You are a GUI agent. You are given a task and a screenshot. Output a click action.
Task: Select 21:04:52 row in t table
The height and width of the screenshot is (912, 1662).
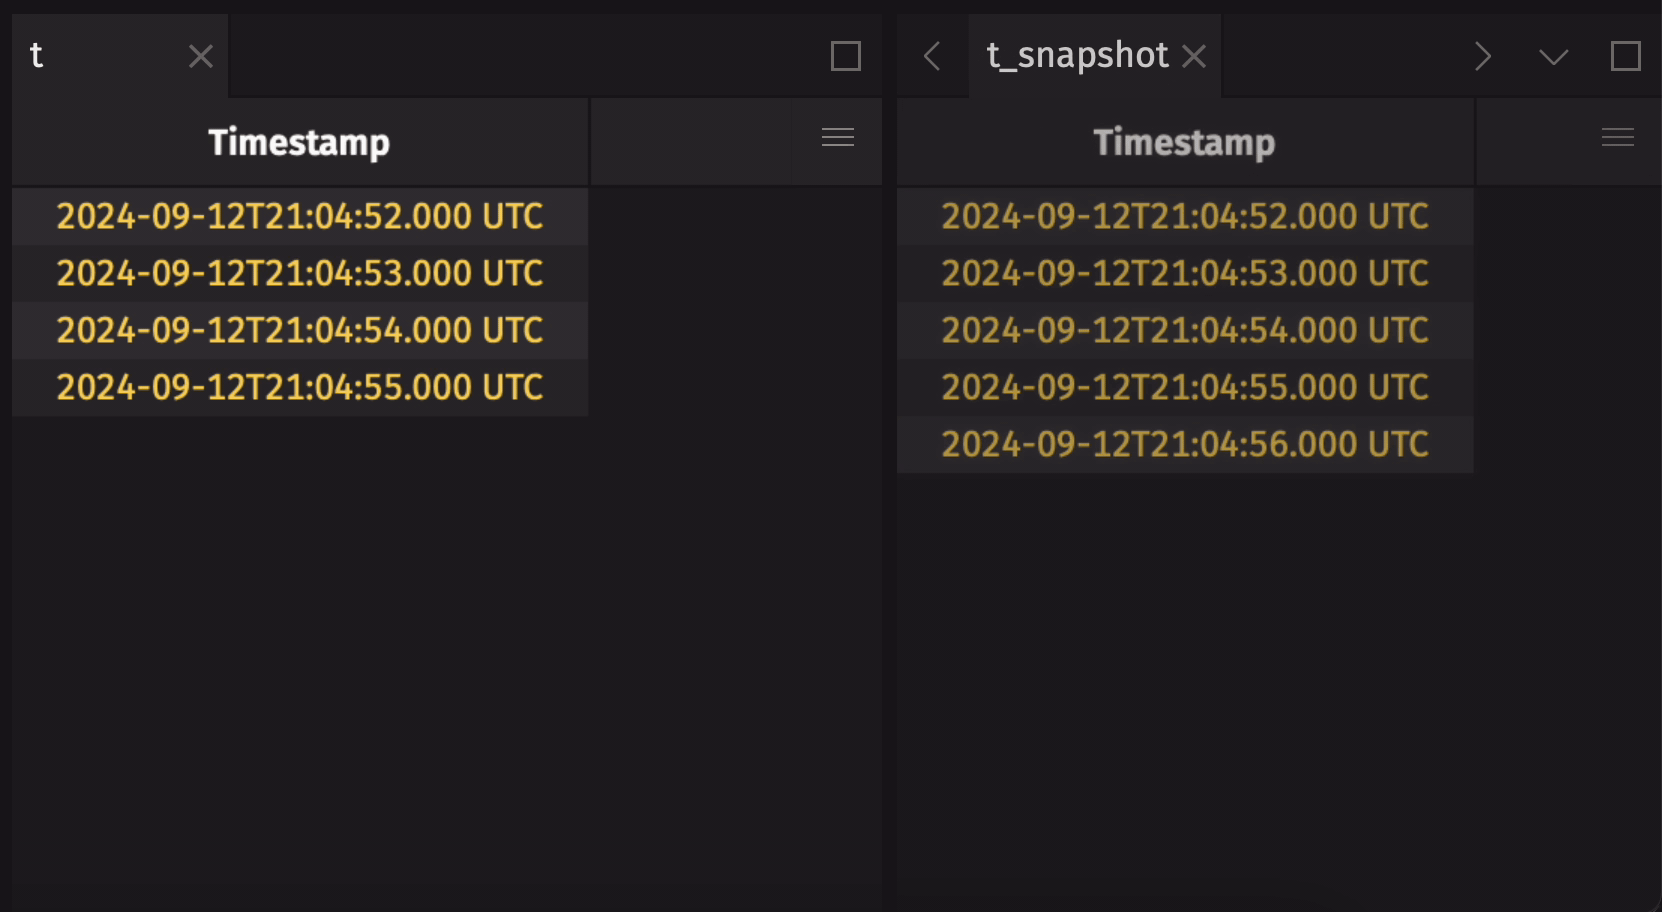(299, 216)
